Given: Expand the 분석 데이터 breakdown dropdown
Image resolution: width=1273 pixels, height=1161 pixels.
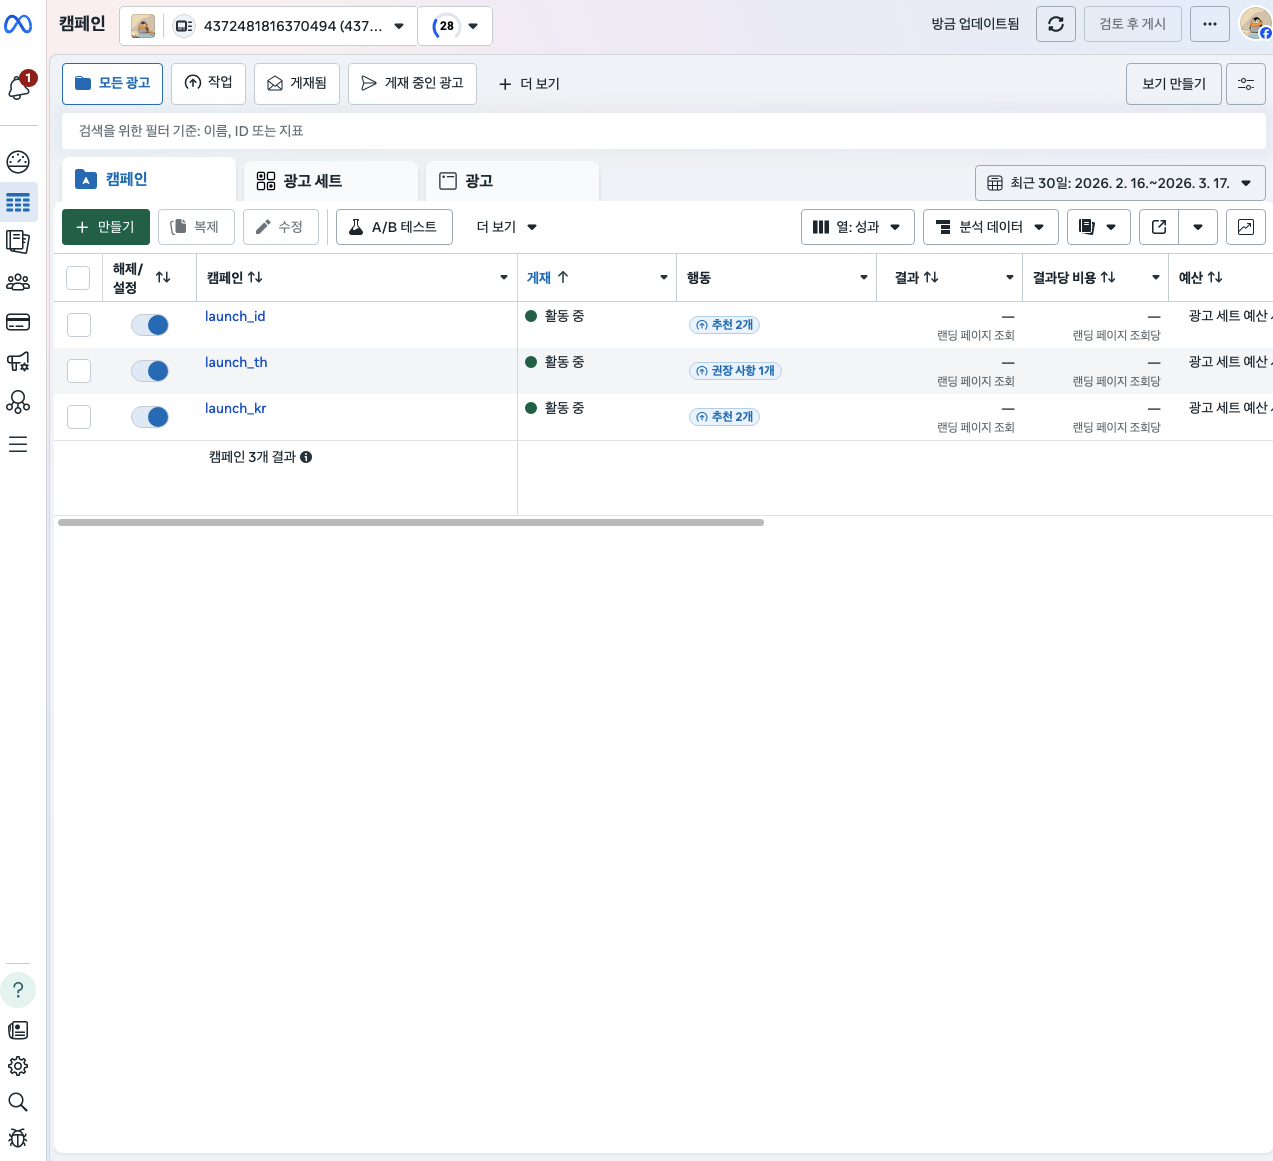Looking at the screenshot, I should [990, 227].
